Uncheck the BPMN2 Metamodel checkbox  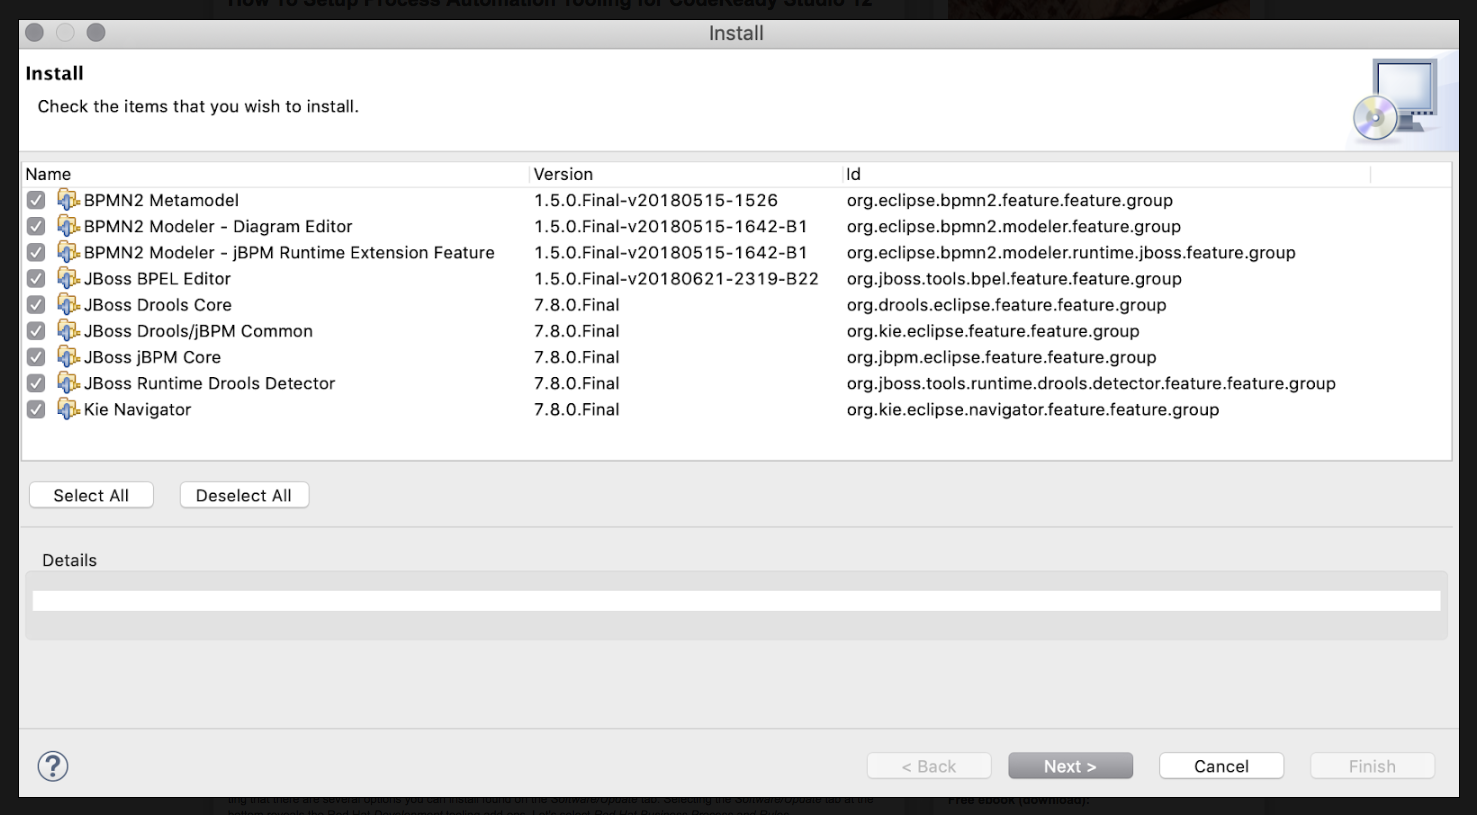pos(36,200)
